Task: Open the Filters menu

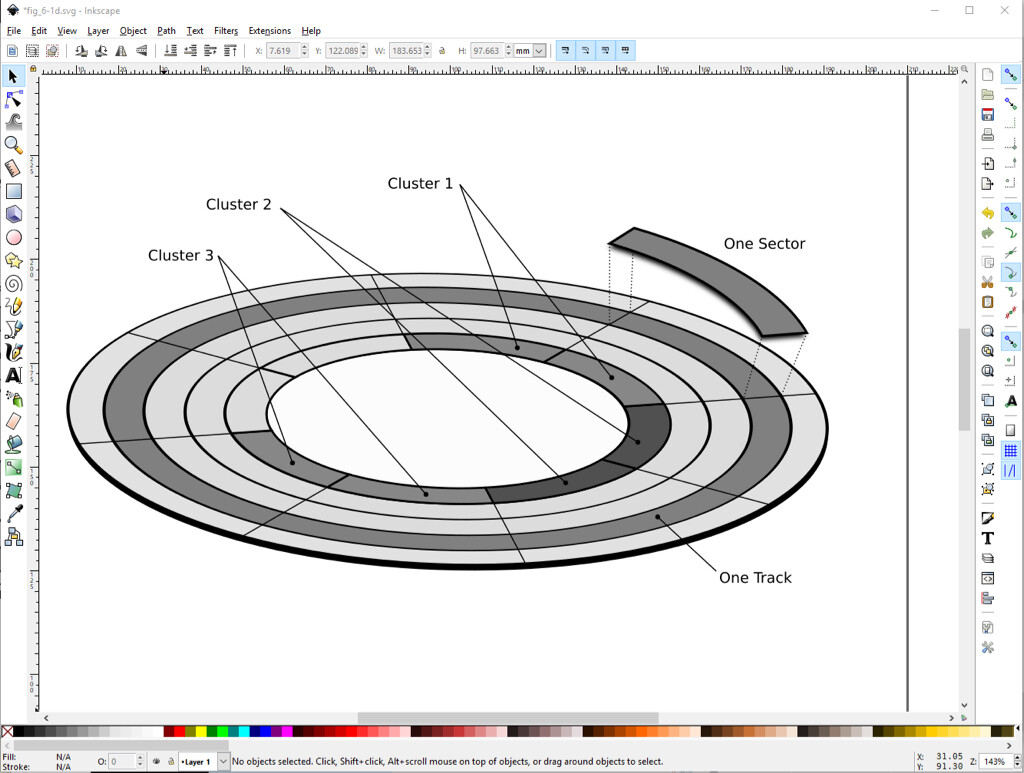Action: (x=226, y=31)
